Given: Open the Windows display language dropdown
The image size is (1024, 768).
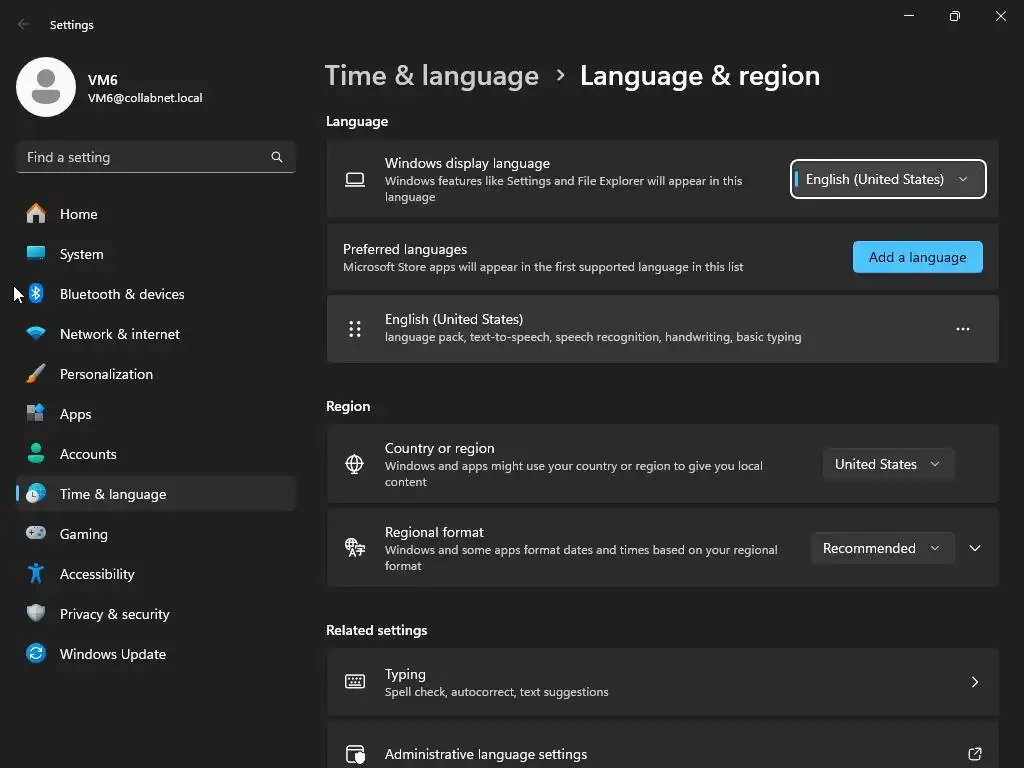Looking at the screenshot, I should pos(887,179).
